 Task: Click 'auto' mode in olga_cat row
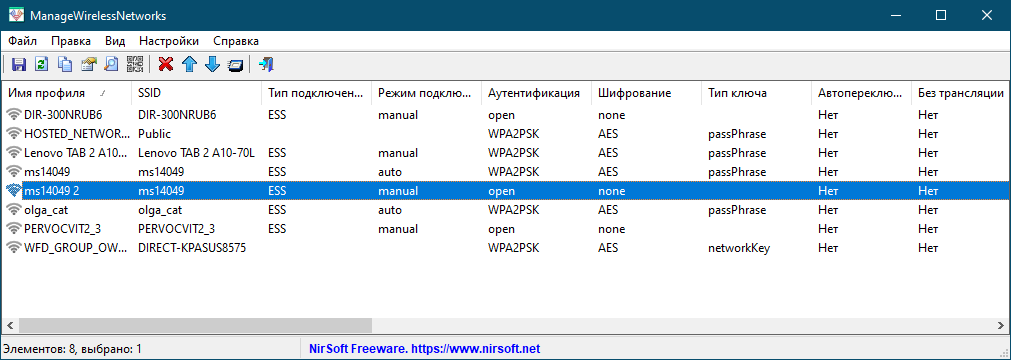point(390,210)
